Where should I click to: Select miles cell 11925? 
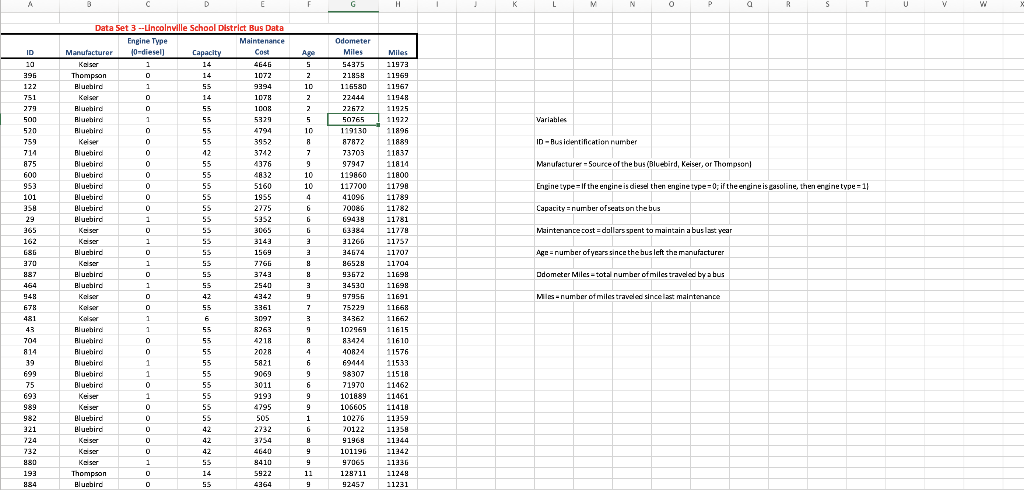tap(398, 108)
